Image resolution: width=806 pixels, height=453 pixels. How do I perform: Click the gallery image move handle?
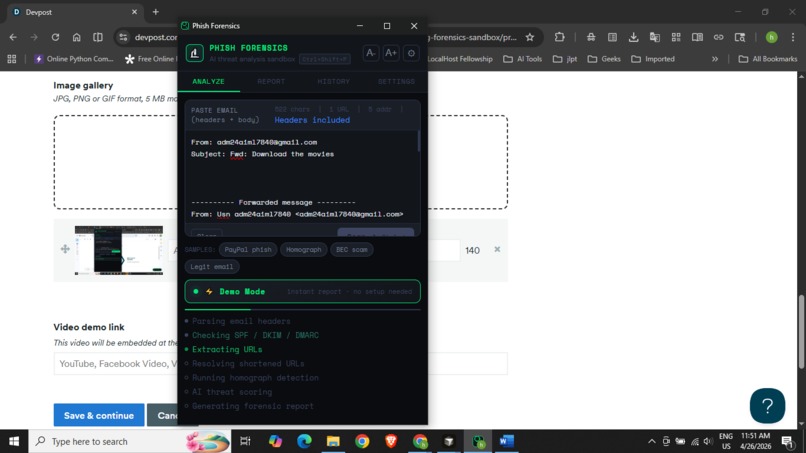click(65, 249)
